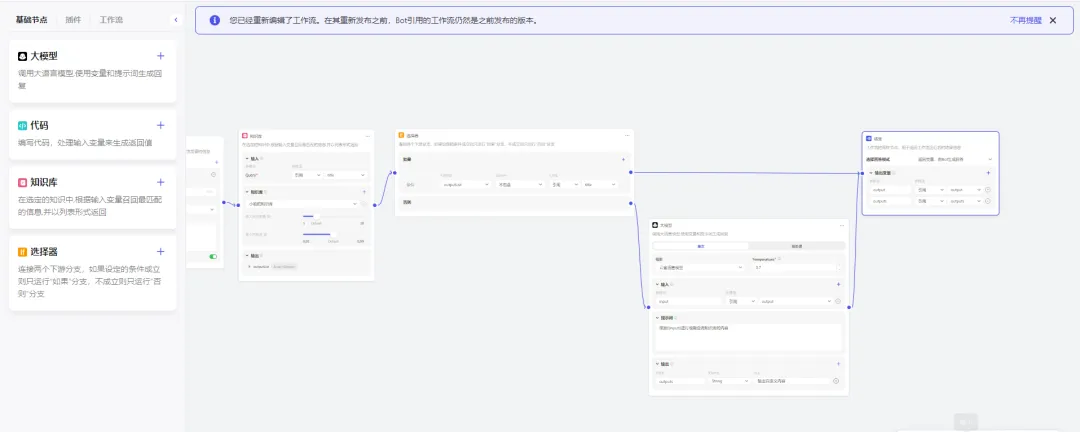Viewport: 1080px width, 432px height.
Task: Add a 大模型 node with its plus icon
Action: [x=161, y=56]
